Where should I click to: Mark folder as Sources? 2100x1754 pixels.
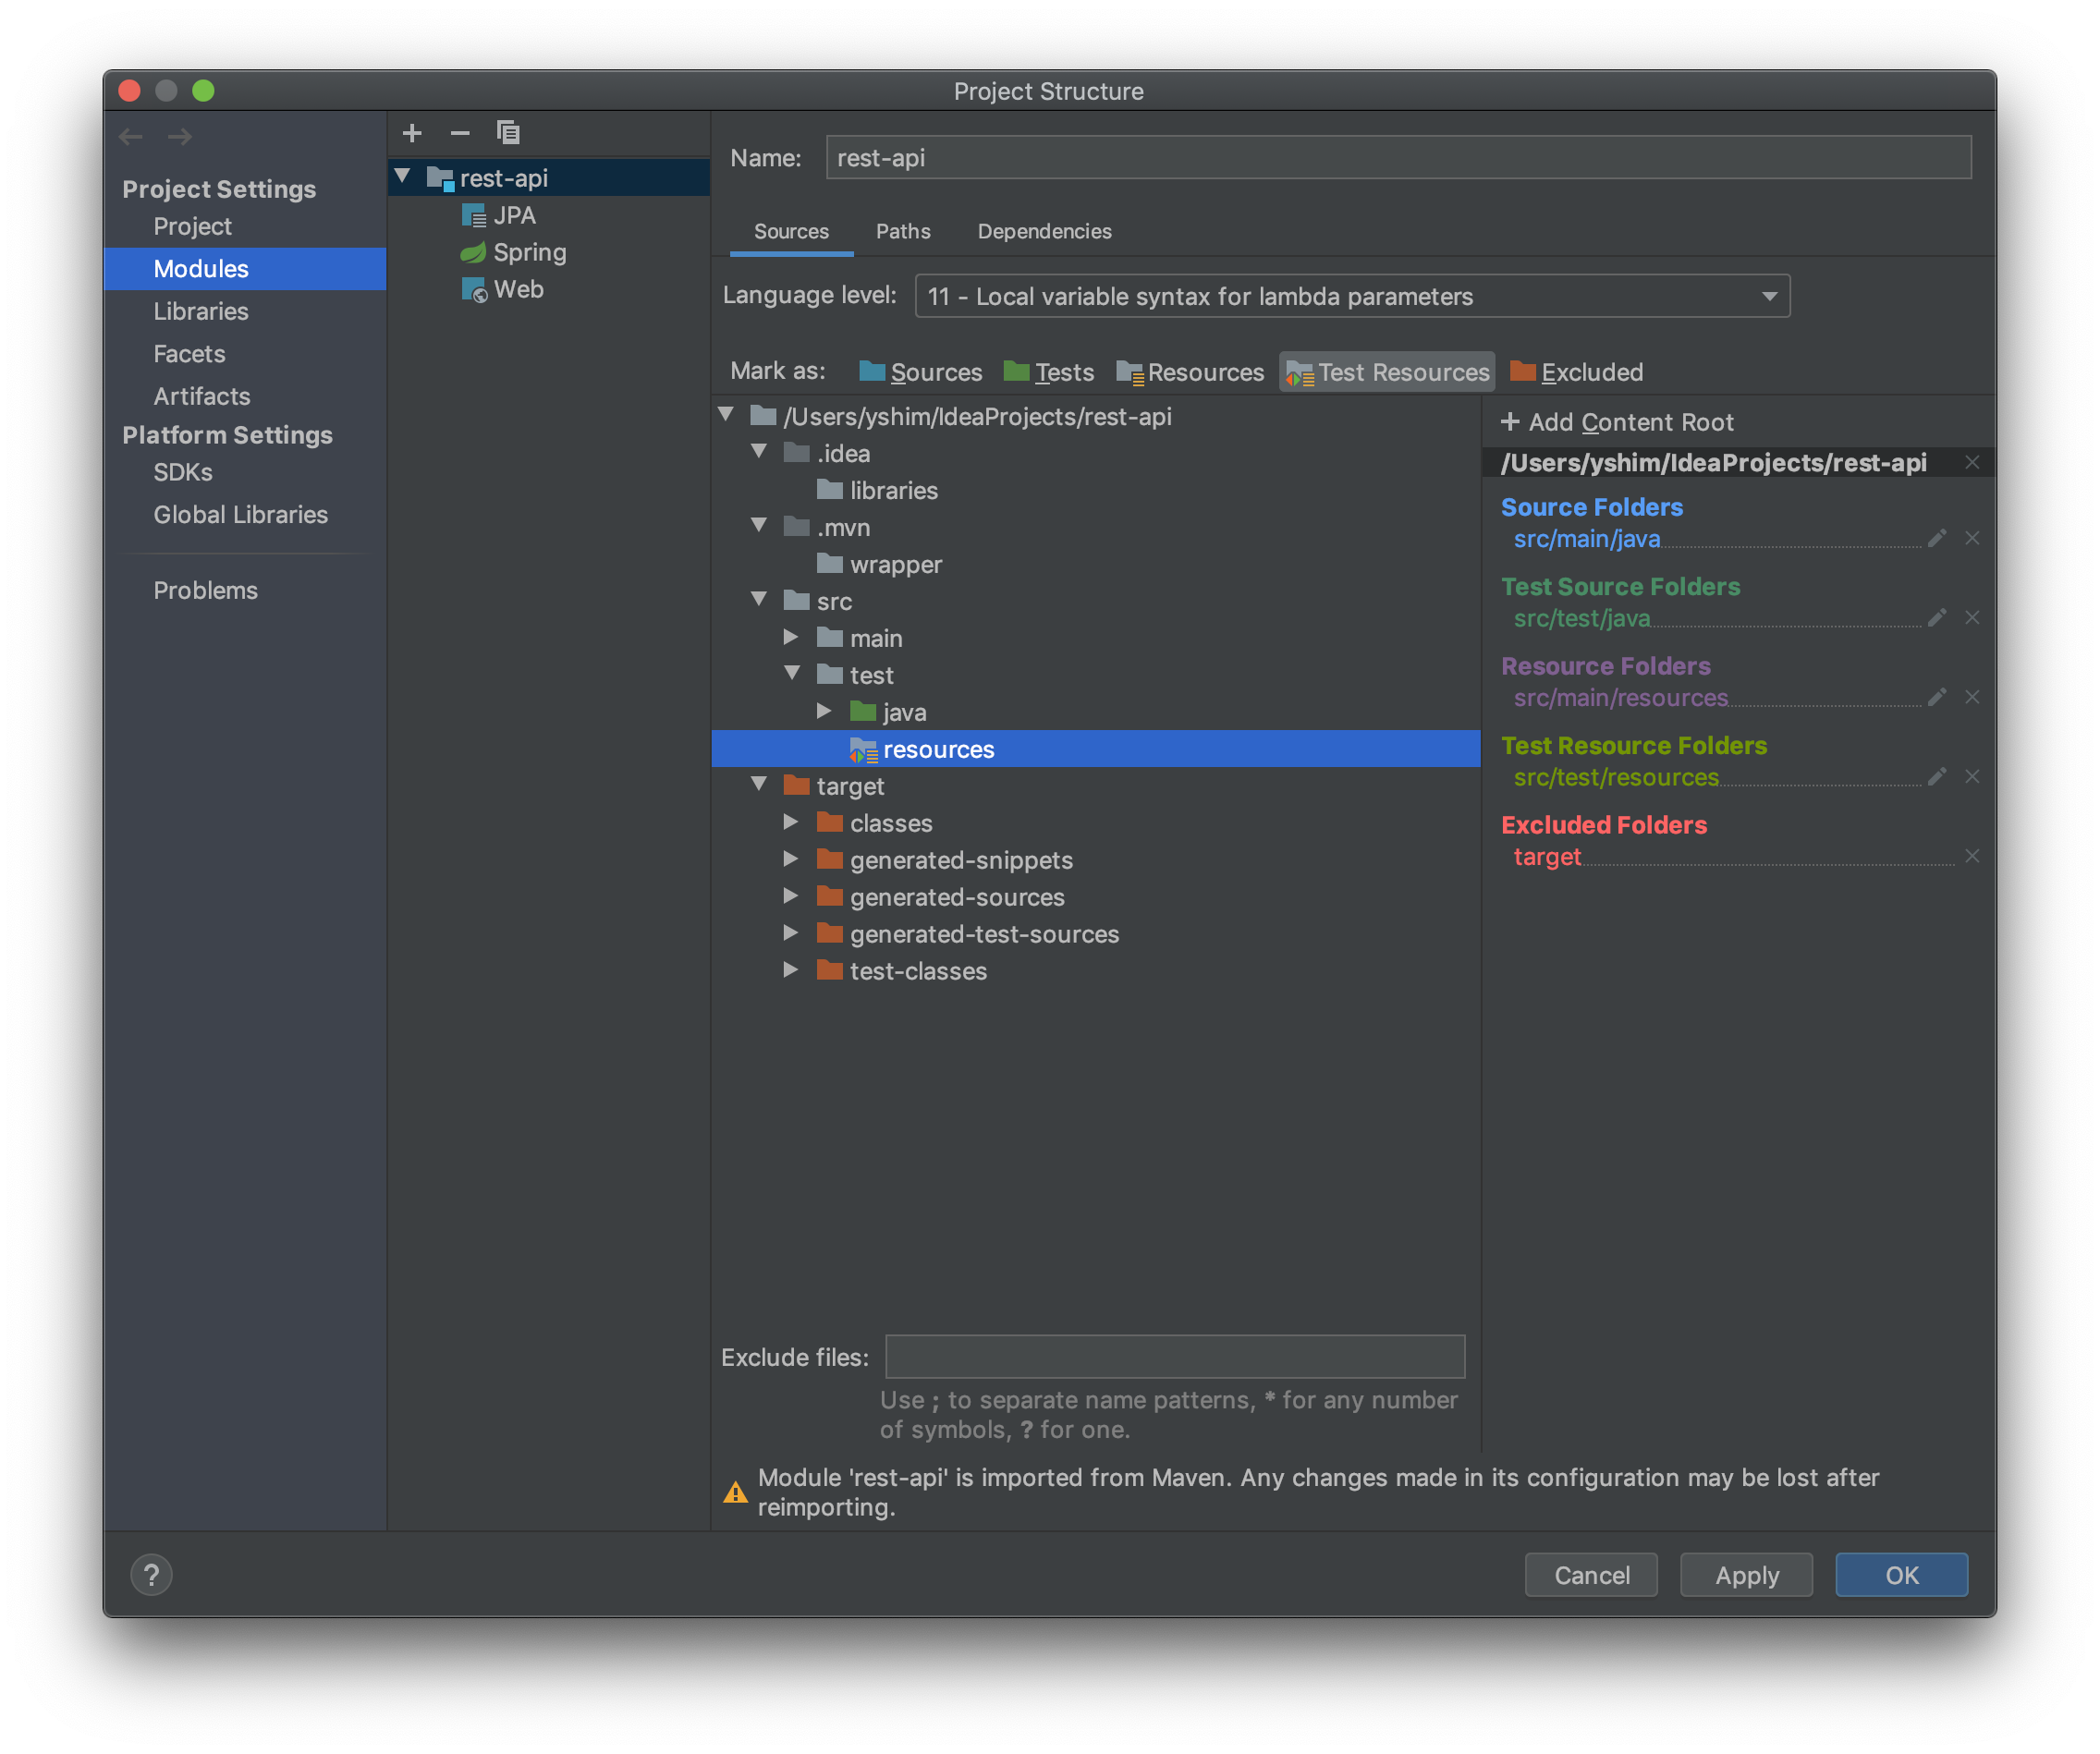tap(920, 372)
